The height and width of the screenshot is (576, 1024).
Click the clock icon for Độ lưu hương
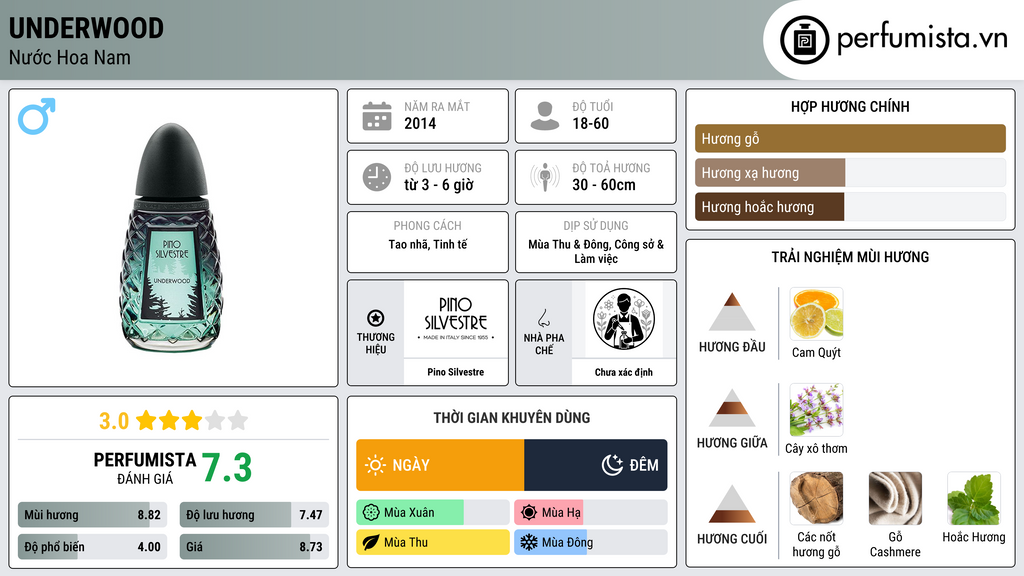377,177
